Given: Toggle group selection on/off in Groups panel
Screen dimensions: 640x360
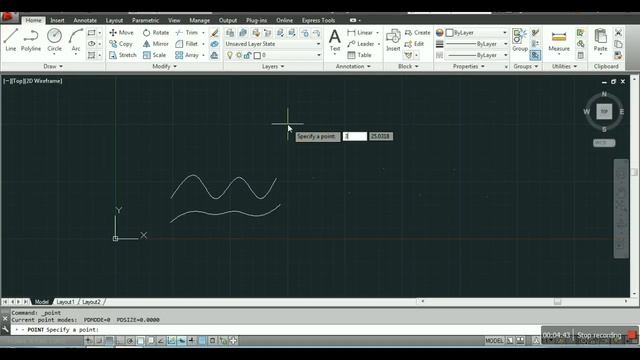Looking at the screenshot, I should 535,55.
